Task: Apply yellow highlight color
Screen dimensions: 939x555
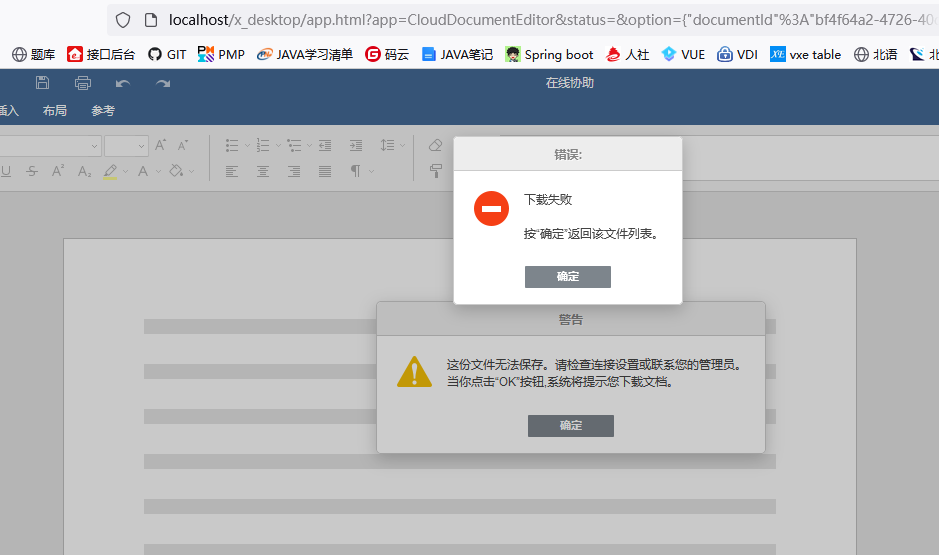Action: [x=110, y=172]
